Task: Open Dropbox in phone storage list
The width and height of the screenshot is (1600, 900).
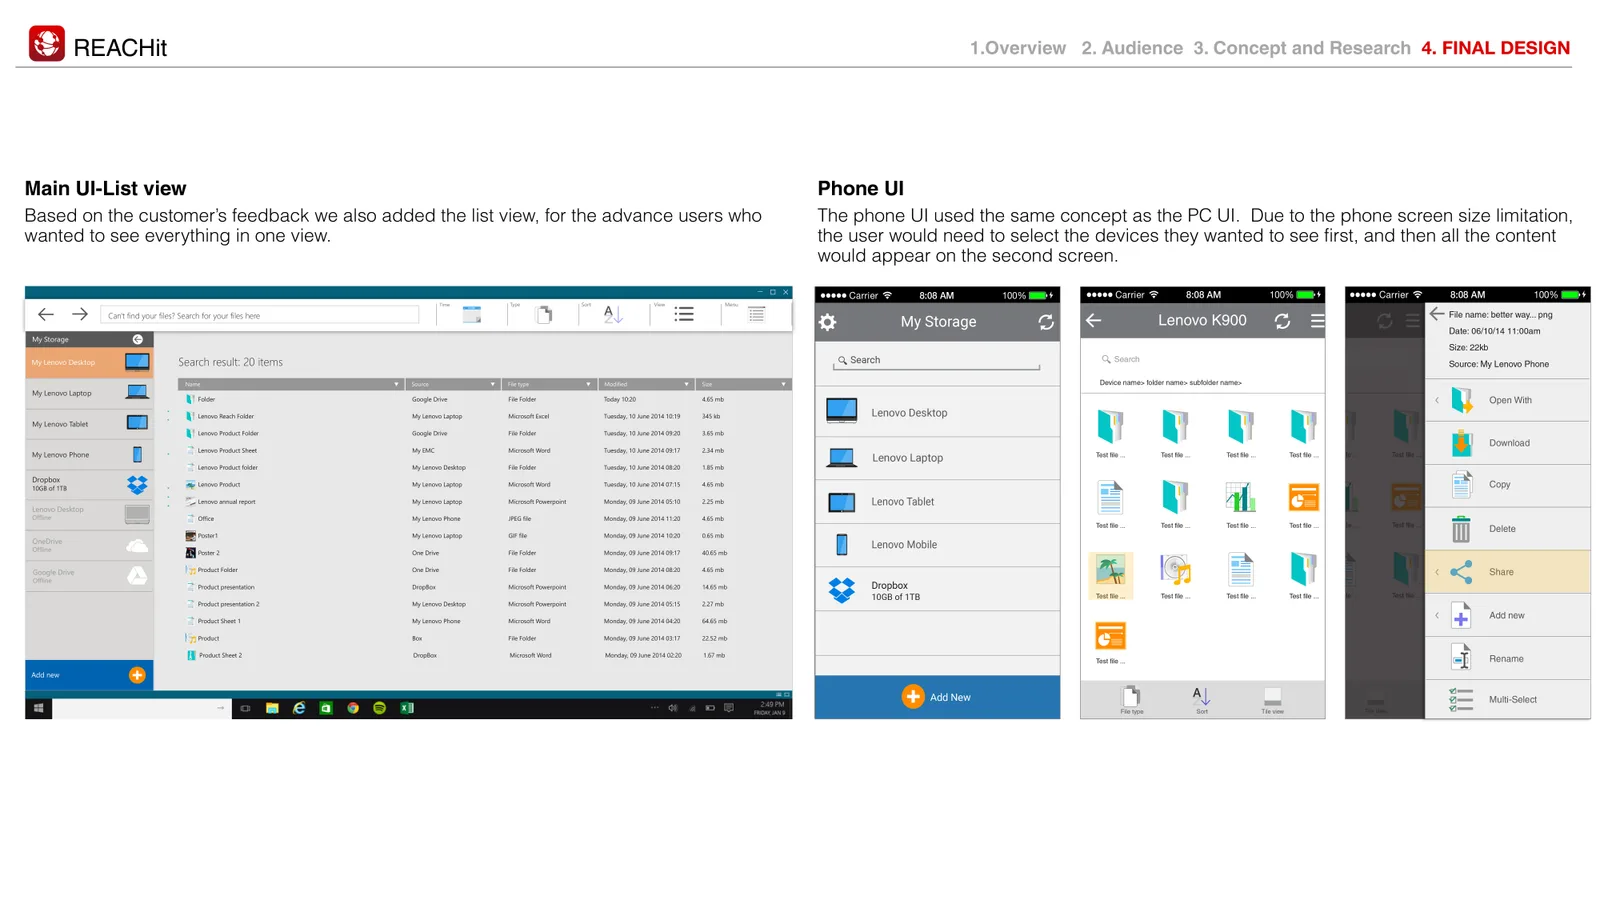Action: [x=937, y=590]
